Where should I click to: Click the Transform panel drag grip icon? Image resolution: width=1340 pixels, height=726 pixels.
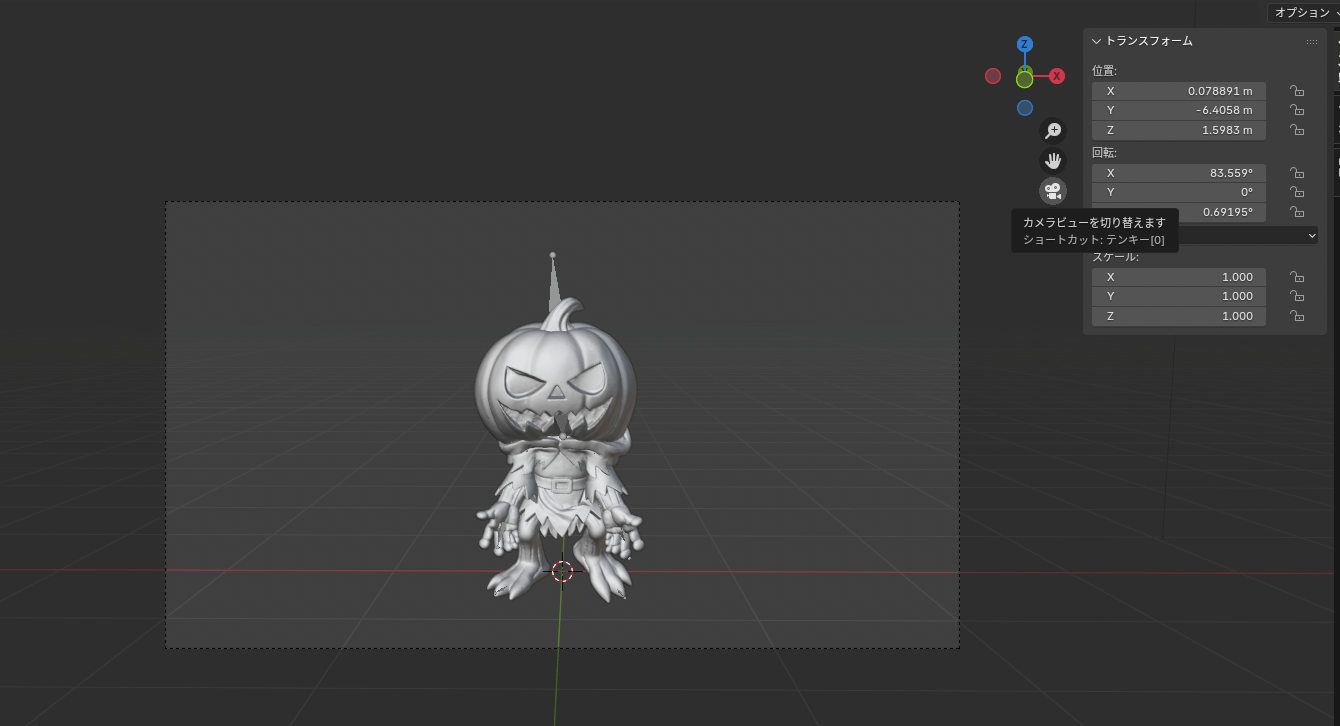(x=1312, y=41)
